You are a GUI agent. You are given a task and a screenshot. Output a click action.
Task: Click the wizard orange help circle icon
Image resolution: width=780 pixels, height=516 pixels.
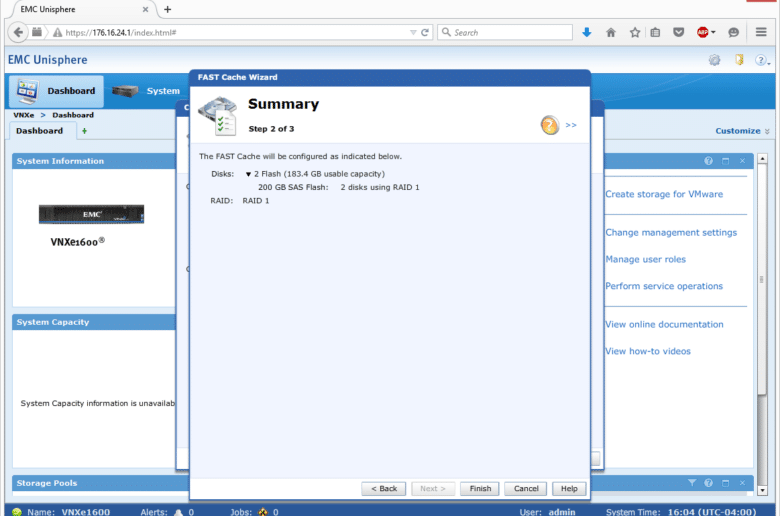(x=550, y=125)
